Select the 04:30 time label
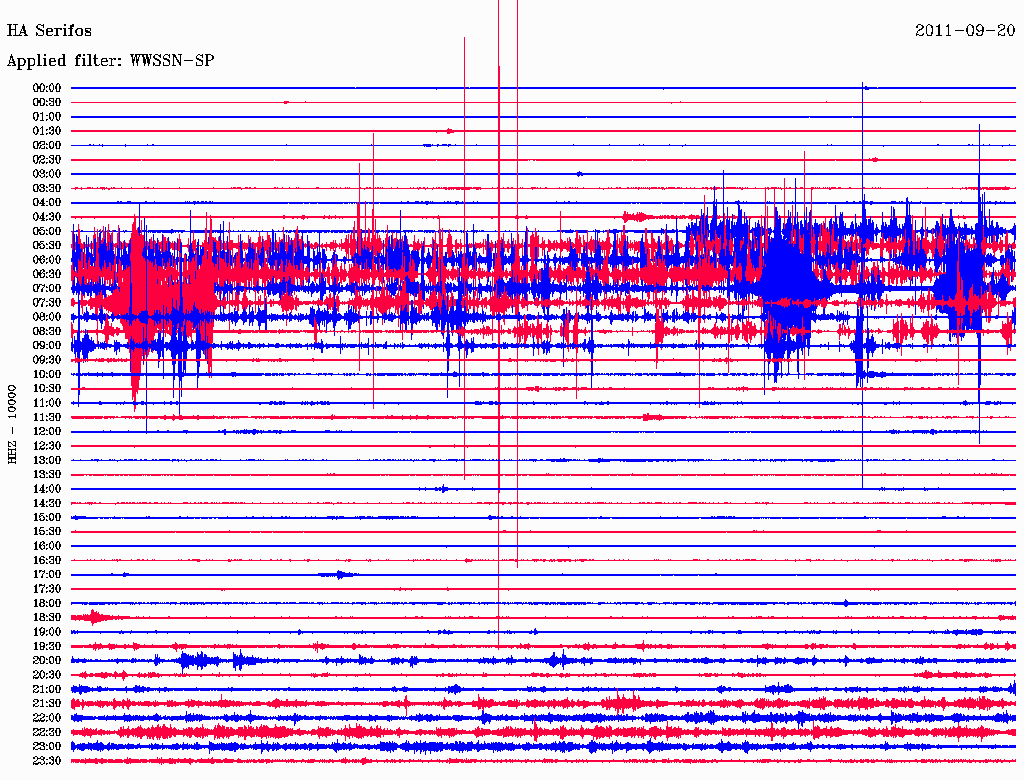The width and height of the screenshot is (1024, 780). pos(47,217)
